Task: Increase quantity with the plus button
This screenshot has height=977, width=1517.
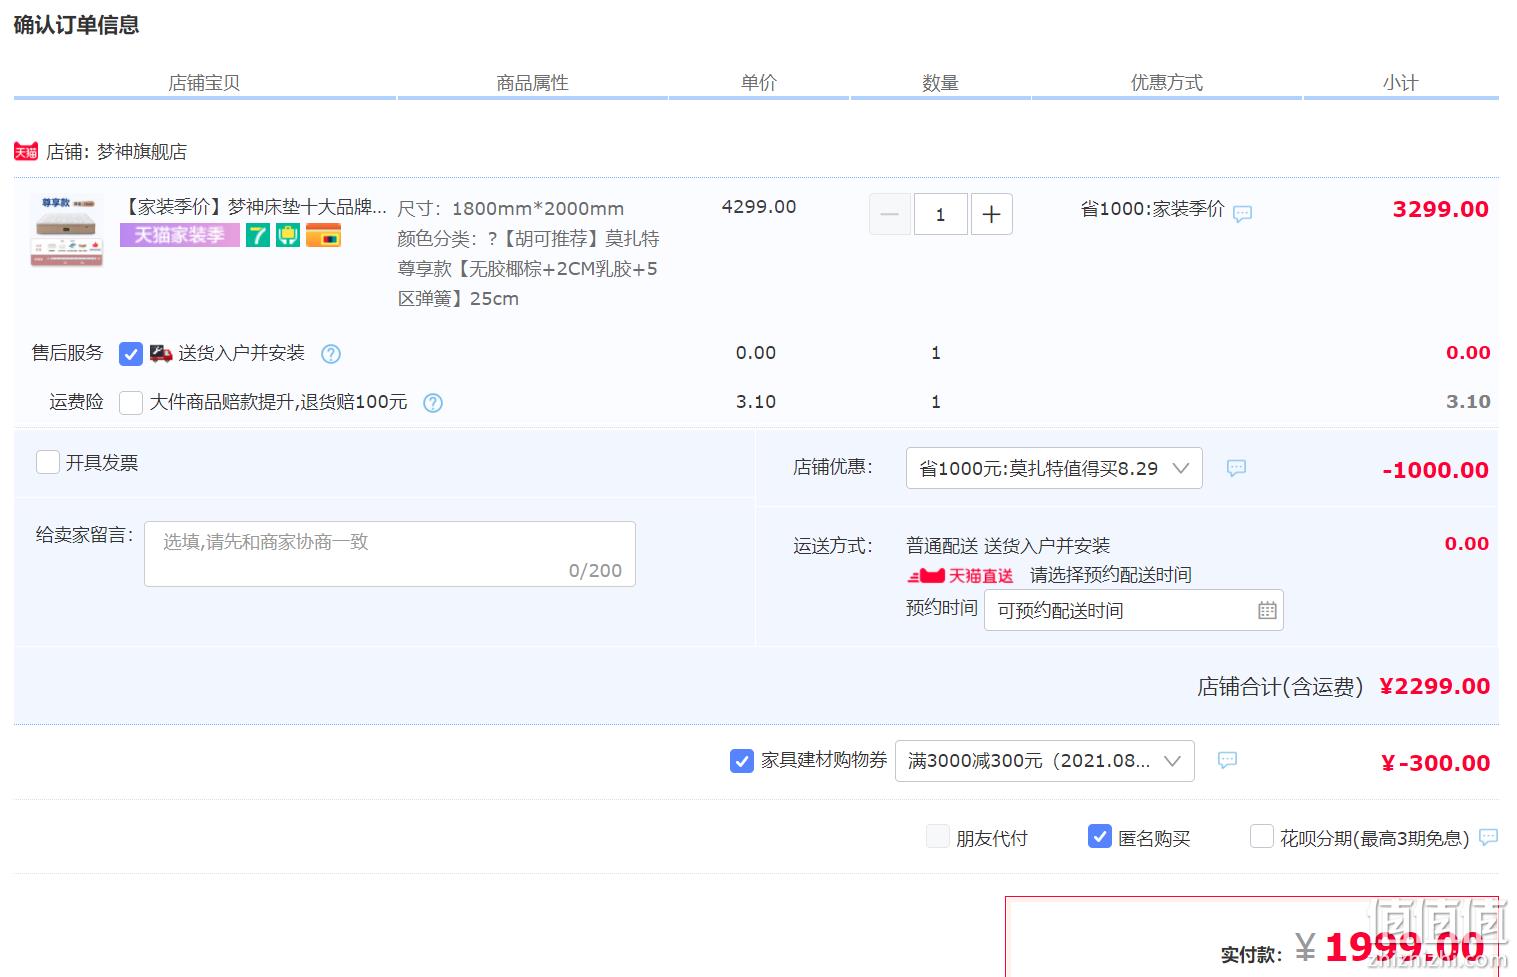Action: coord(992,214)
